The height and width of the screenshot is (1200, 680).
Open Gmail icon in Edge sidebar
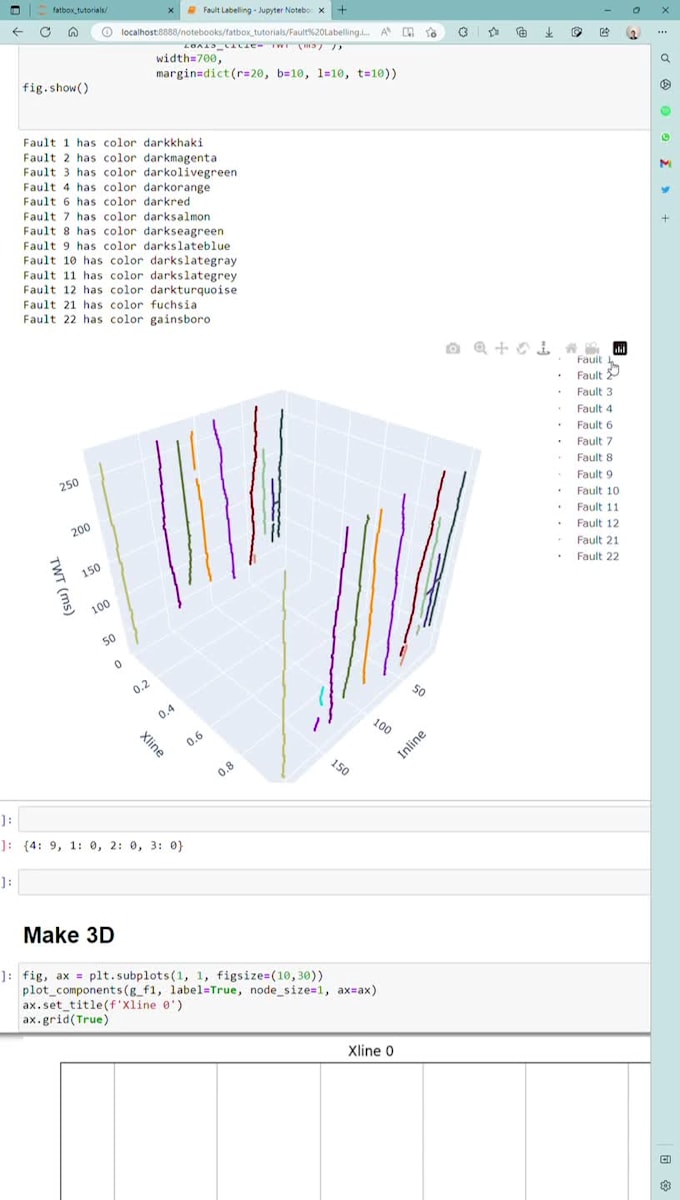point(666,162)
